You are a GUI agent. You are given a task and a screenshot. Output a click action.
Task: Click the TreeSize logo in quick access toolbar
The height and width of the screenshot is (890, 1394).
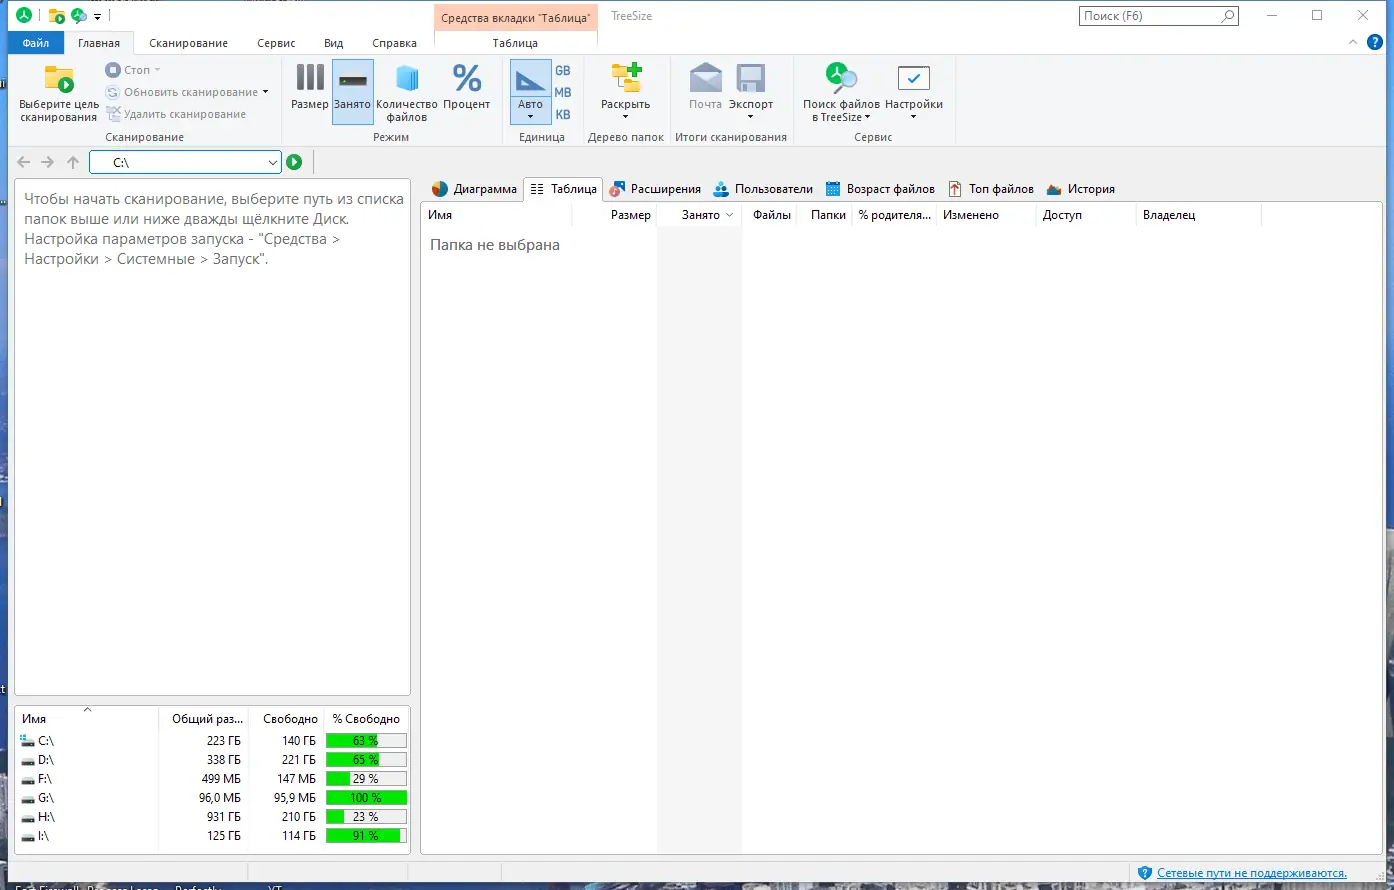coord(22,16)
